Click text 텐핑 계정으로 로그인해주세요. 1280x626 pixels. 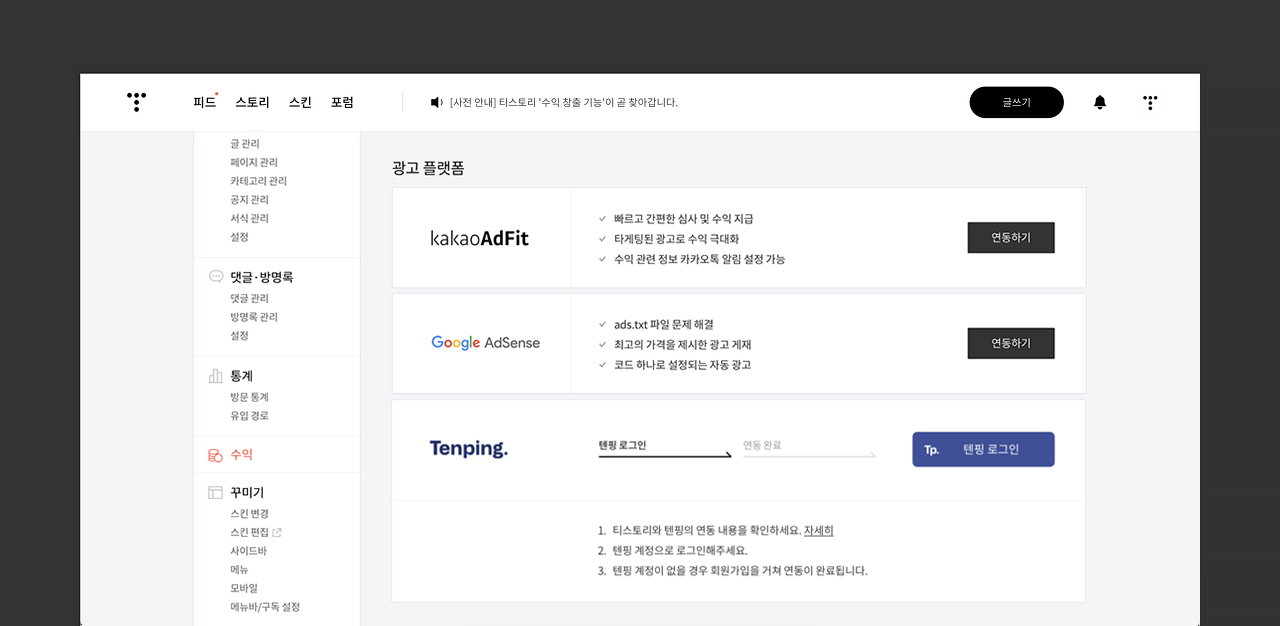[x=680, y=551]
